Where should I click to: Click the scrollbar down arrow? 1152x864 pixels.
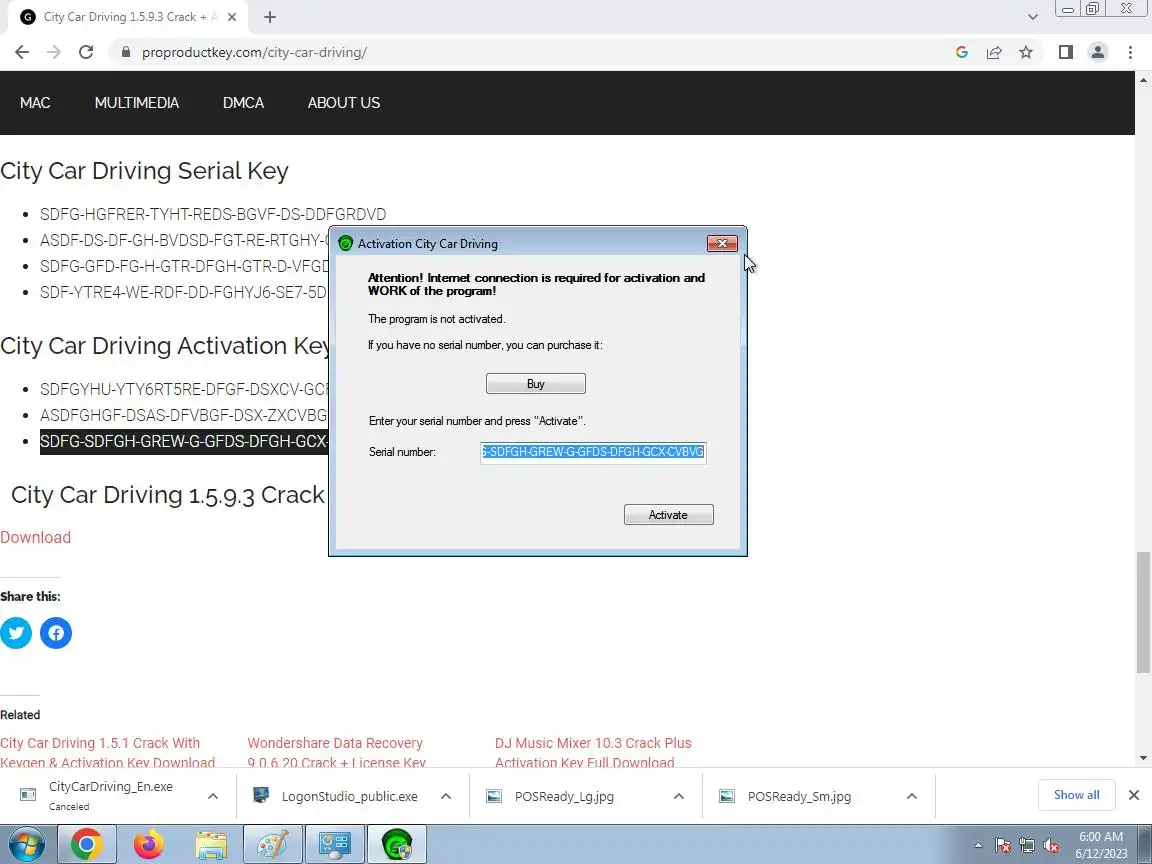(1143, 757)
